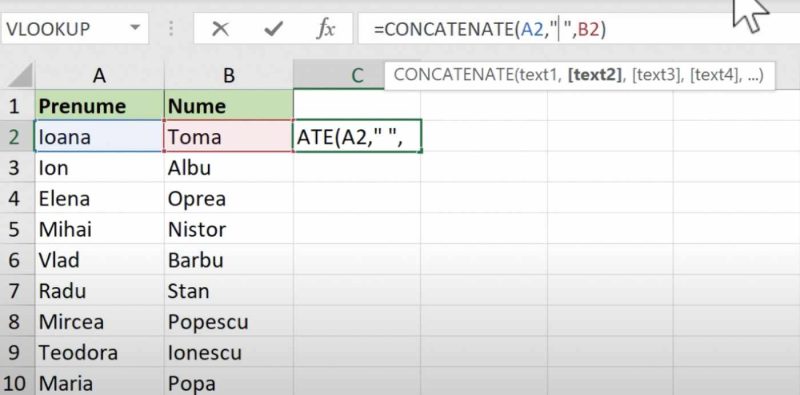Click bold [text2] argument in tooltip
Viewport: 800px width, 395px height.
click(x=595, y=76)
